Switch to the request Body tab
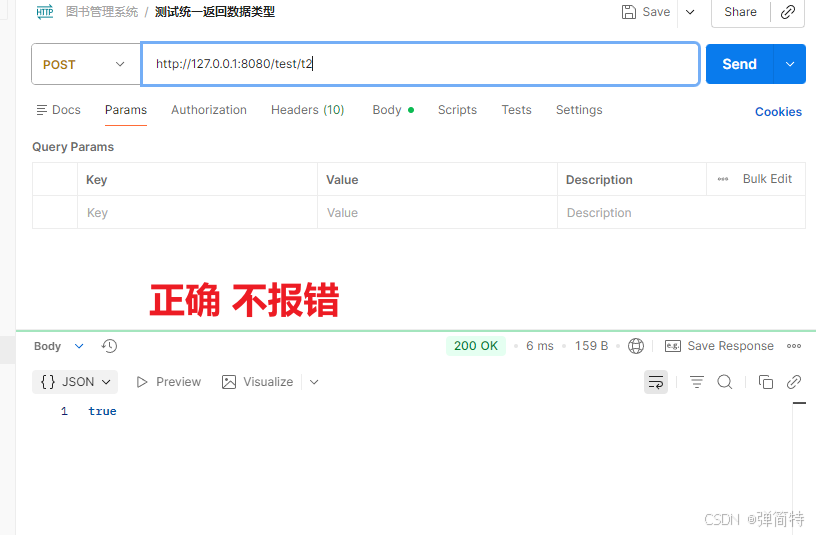The image size is (816, 535). (x=393, y=110)
